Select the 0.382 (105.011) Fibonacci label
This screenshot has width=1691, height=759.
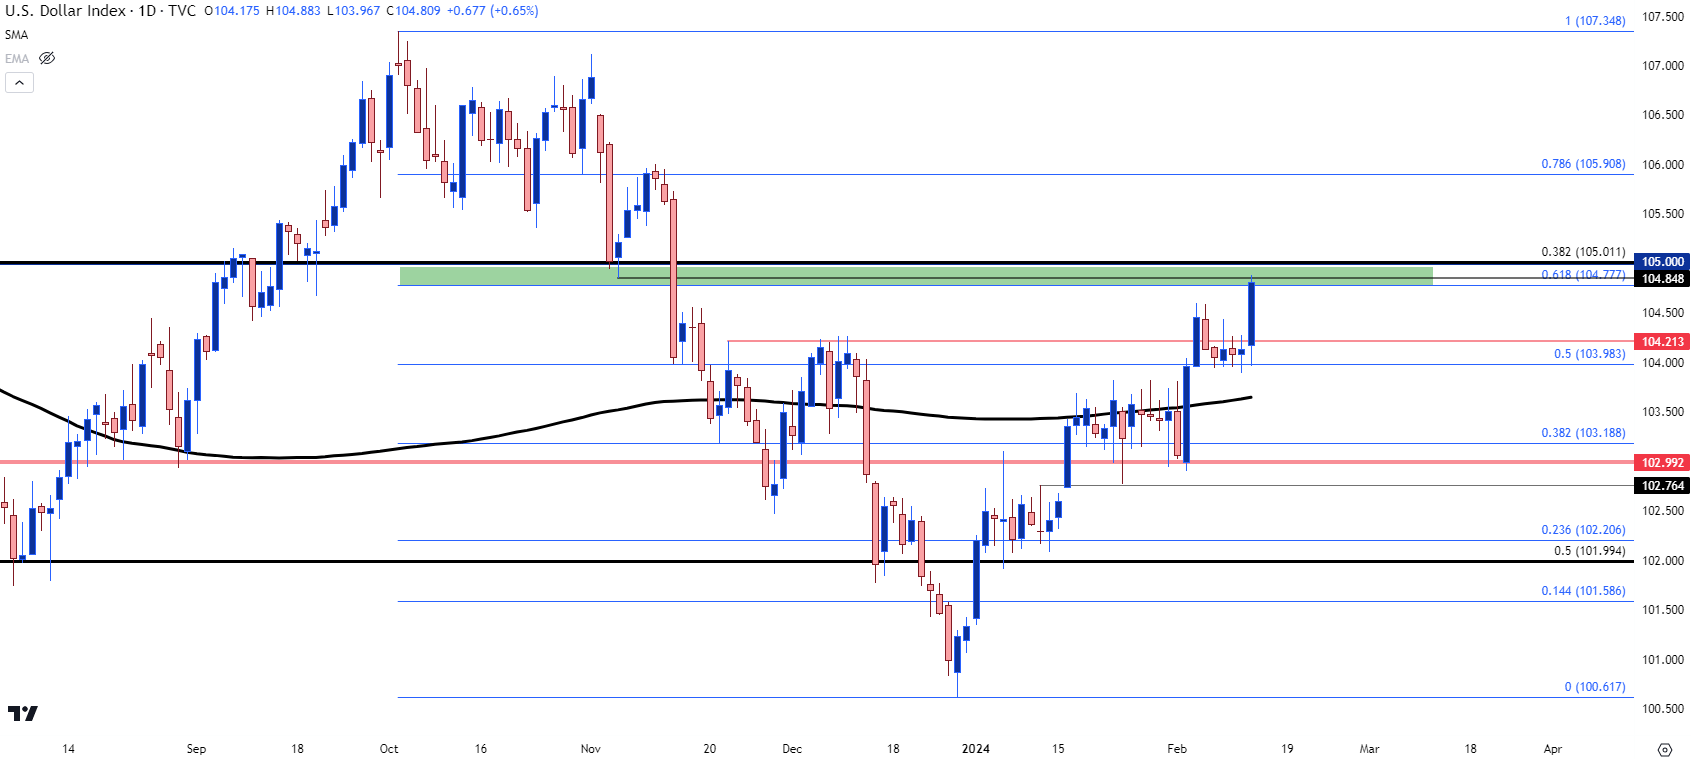[1583, 252]
